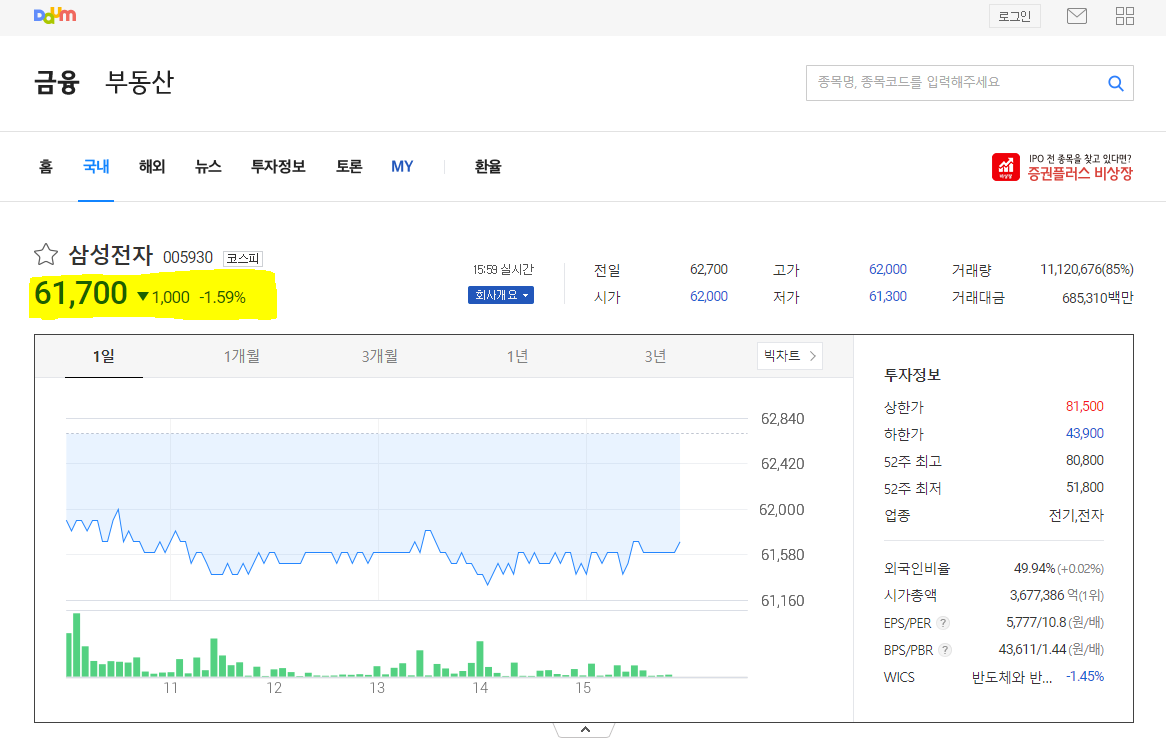1166x738 pixels.
Task: Open the EPS/PER help question icon
Action: 941,621
